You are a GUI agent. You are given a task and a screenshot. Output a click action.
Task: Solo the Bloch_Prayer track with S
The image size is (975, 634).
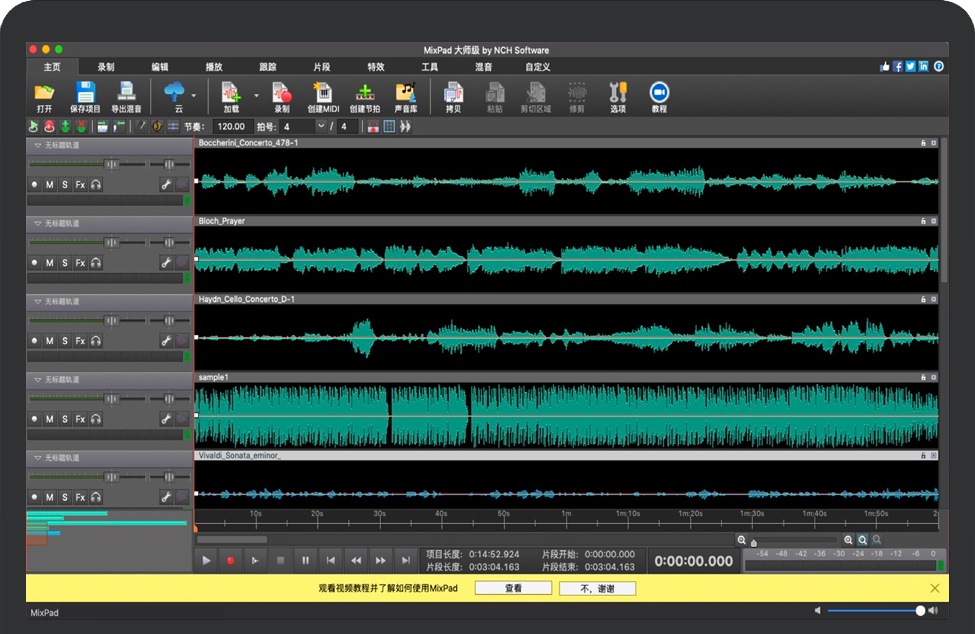pyautogui.click(x=65, y=263)
